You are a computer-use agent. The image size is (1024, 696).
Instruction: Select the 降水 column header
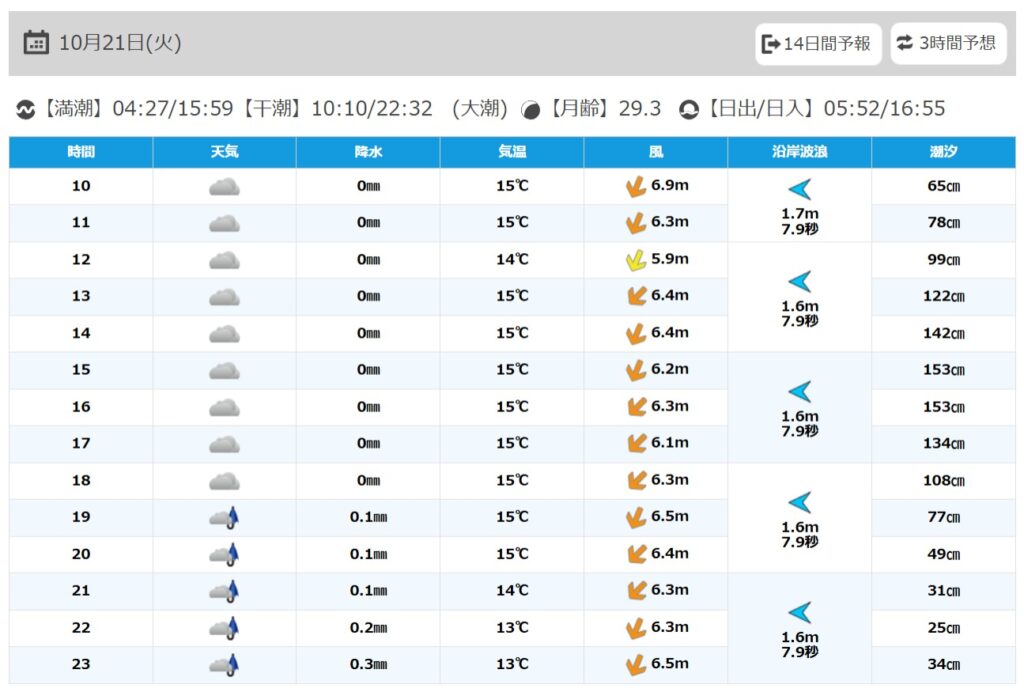click(x=368, y=152)
